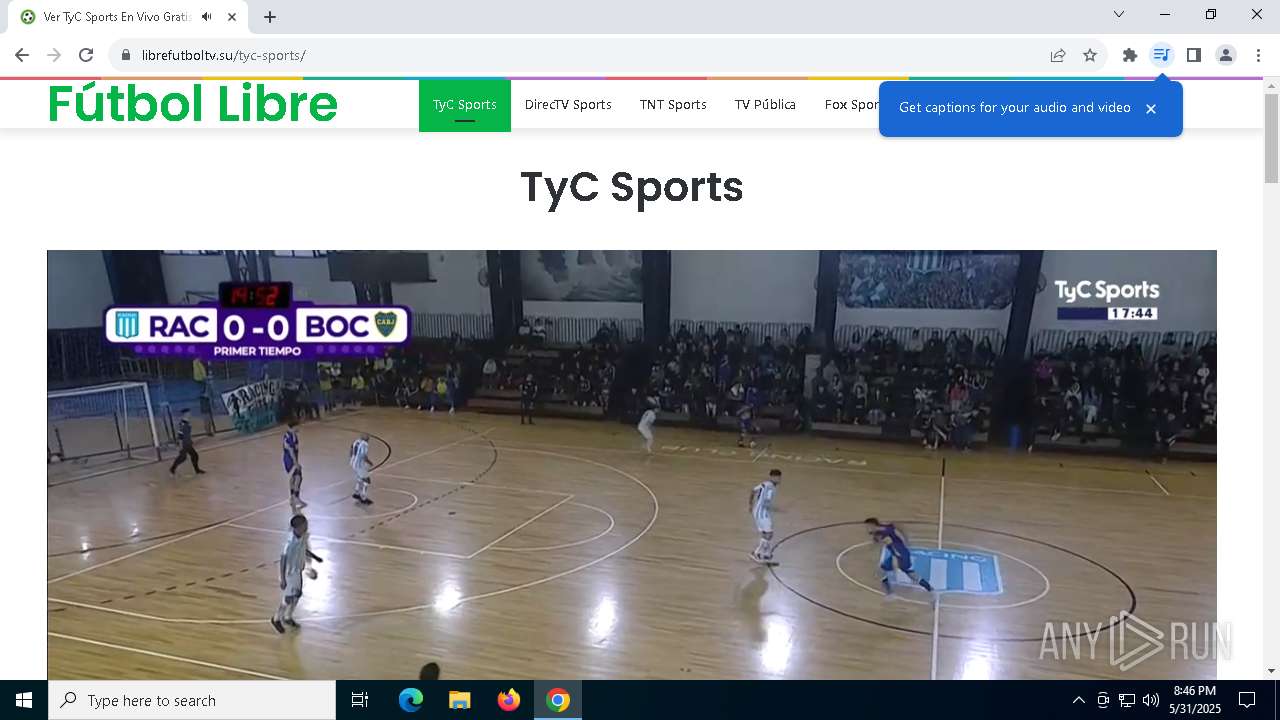
Task: Open the Chrome three-dot menu
Action: pyautogui.click(x=1258, y=55)
